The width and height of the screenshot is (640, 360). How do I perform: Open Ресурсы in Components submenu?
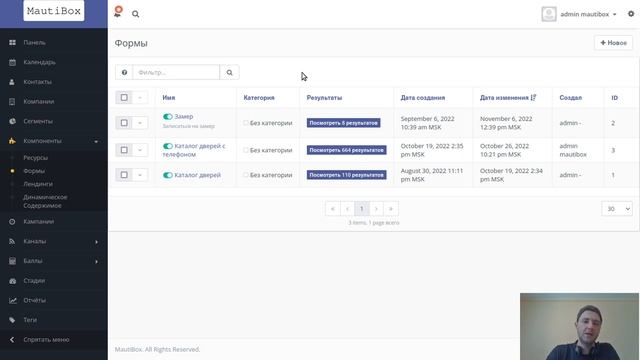36,158
